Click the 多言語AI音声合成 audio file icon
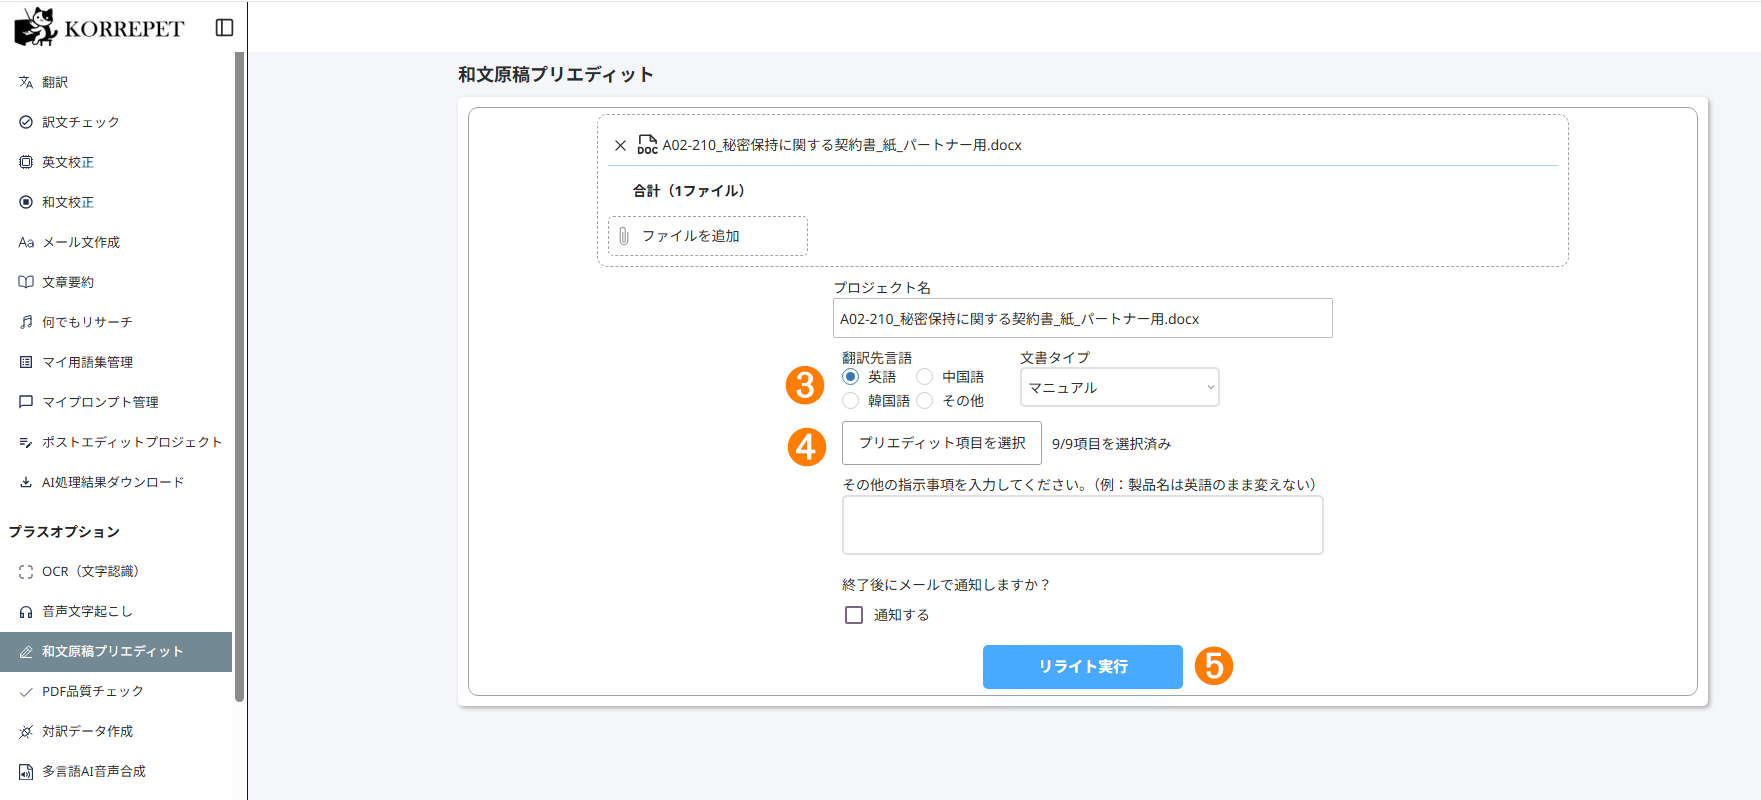Screen dimensions: 1761x800 (26, 772)
